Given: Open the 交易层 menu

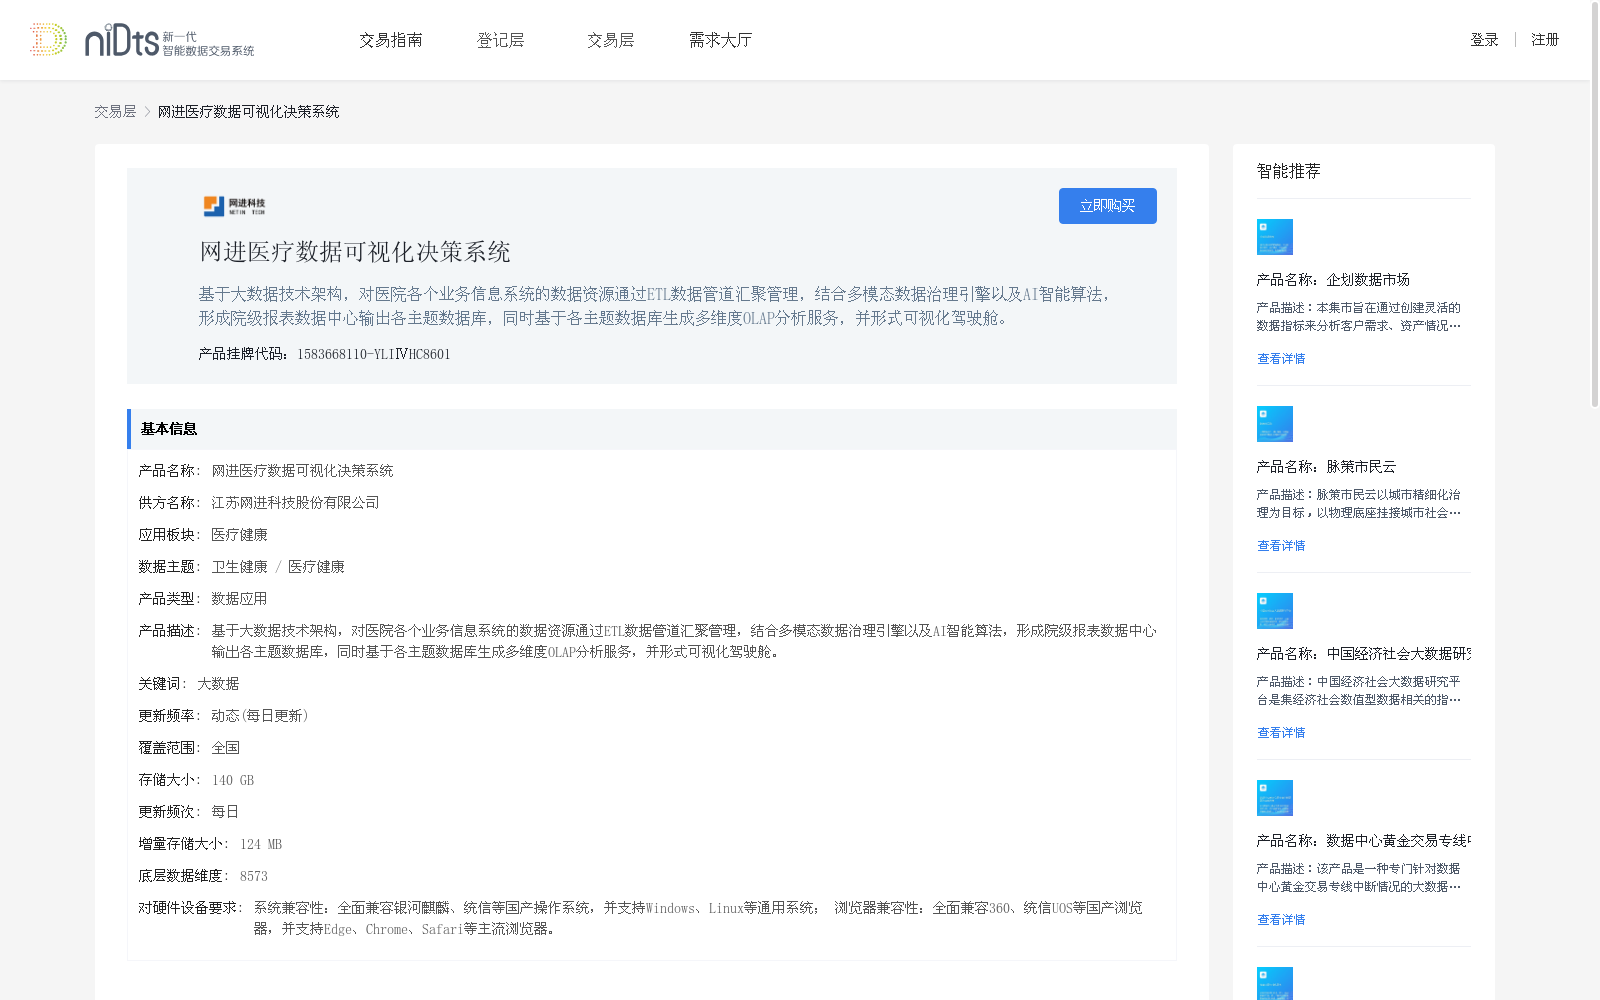Looking at the screenshot, I should pyautogui.click(x=611, y=40).
